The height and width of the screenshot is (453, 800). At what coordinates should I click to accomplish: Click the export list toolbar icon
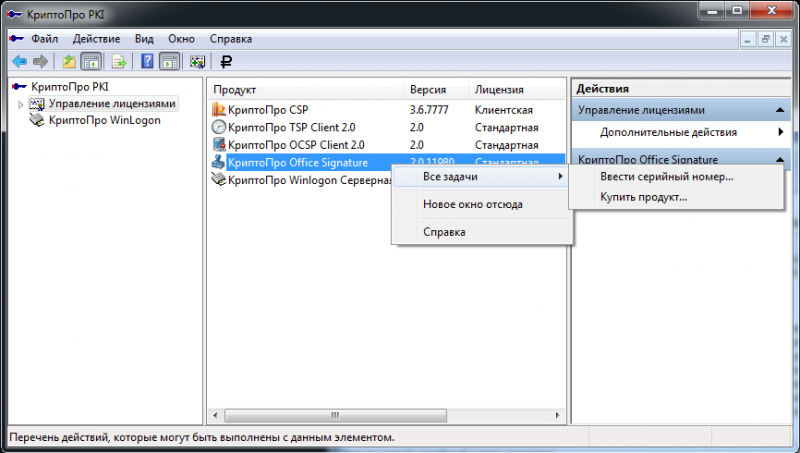[x=119, y=62]
